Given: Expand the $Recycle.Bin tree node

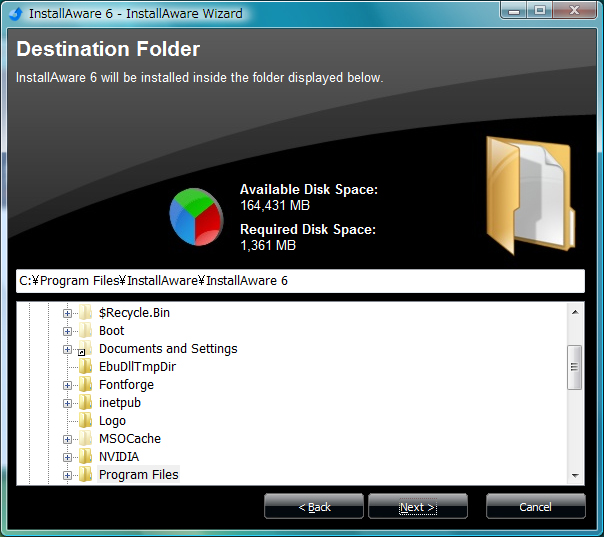Looking at the screenshot, I should (x=67, y=313).
